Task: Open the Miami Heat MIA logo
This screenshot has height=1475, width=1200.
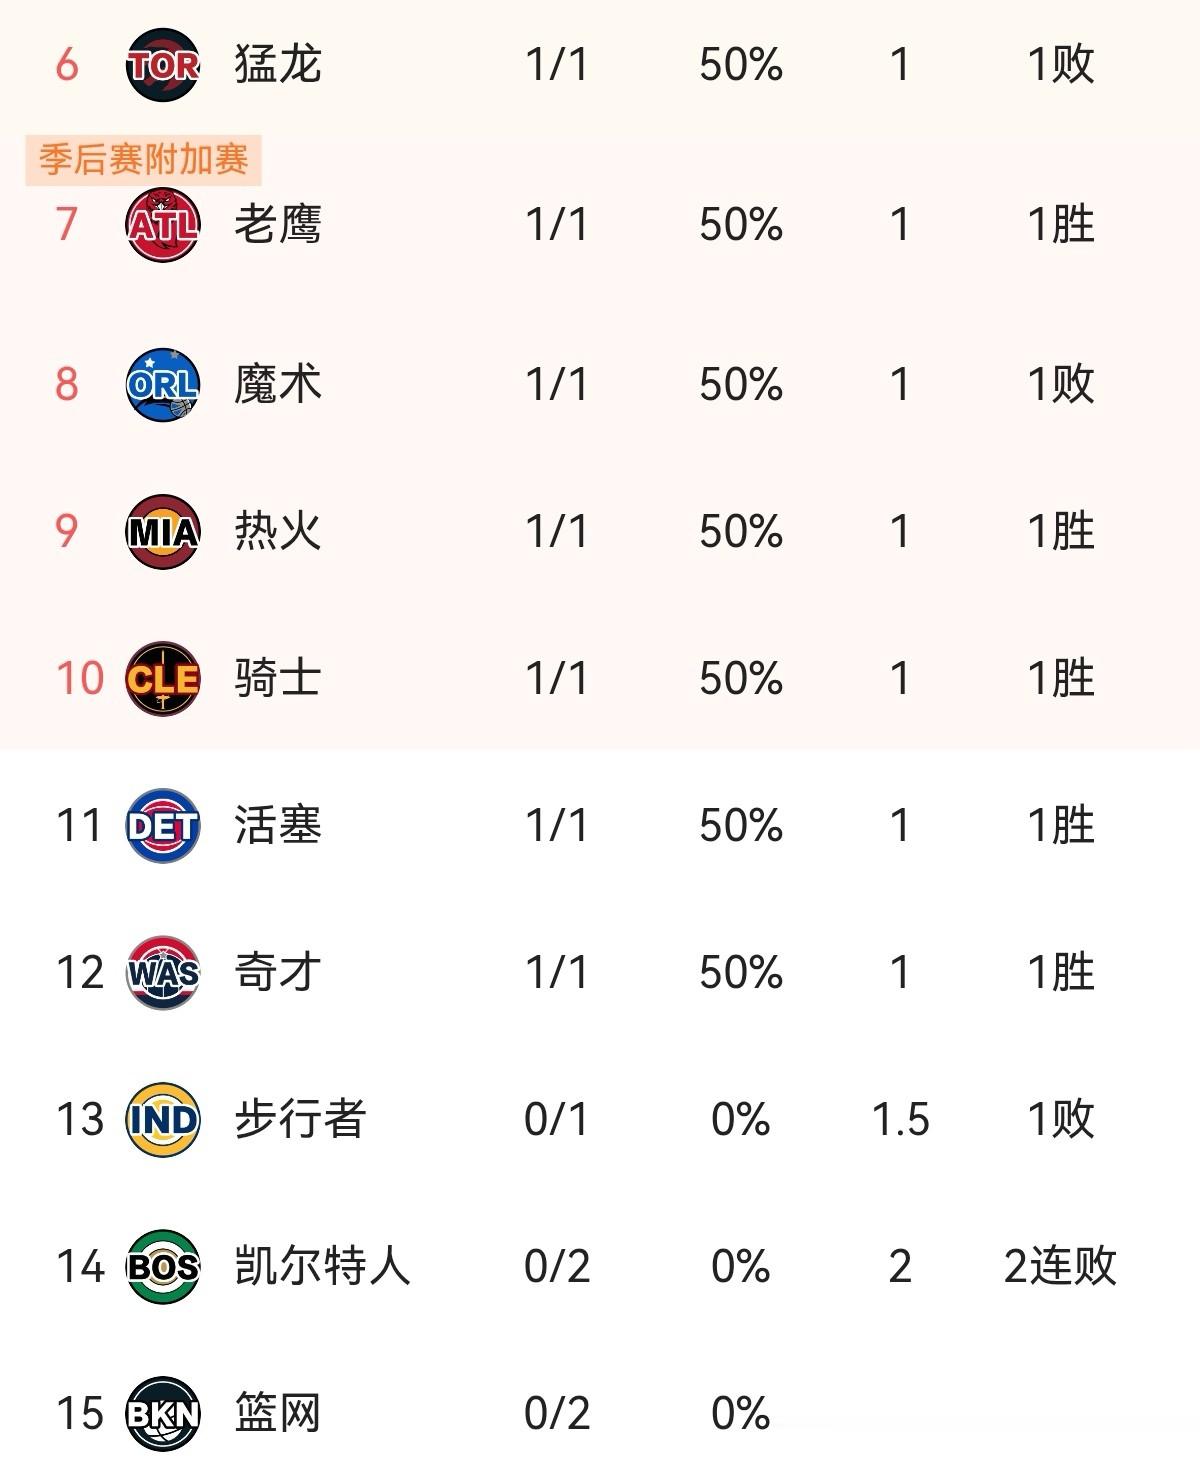Action: coord(163,531)
